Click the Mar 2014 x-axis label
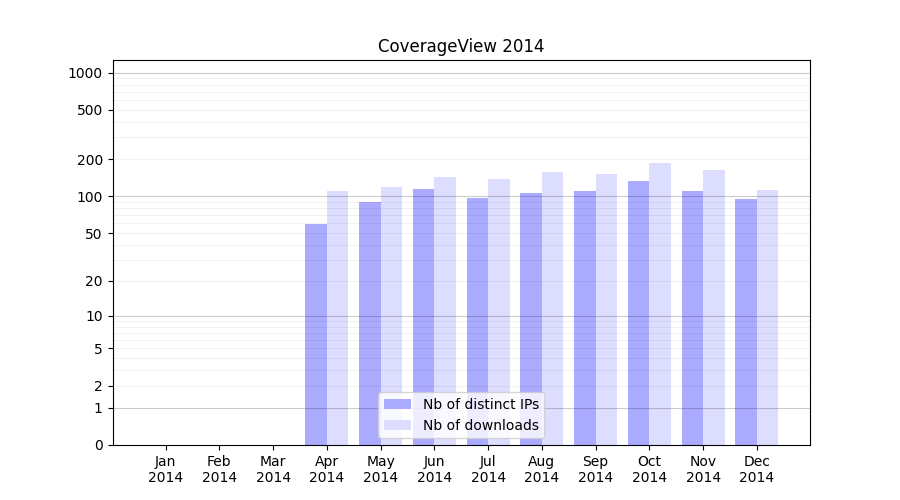This screenshot has height=500, width=900. (x=273, y=469)
